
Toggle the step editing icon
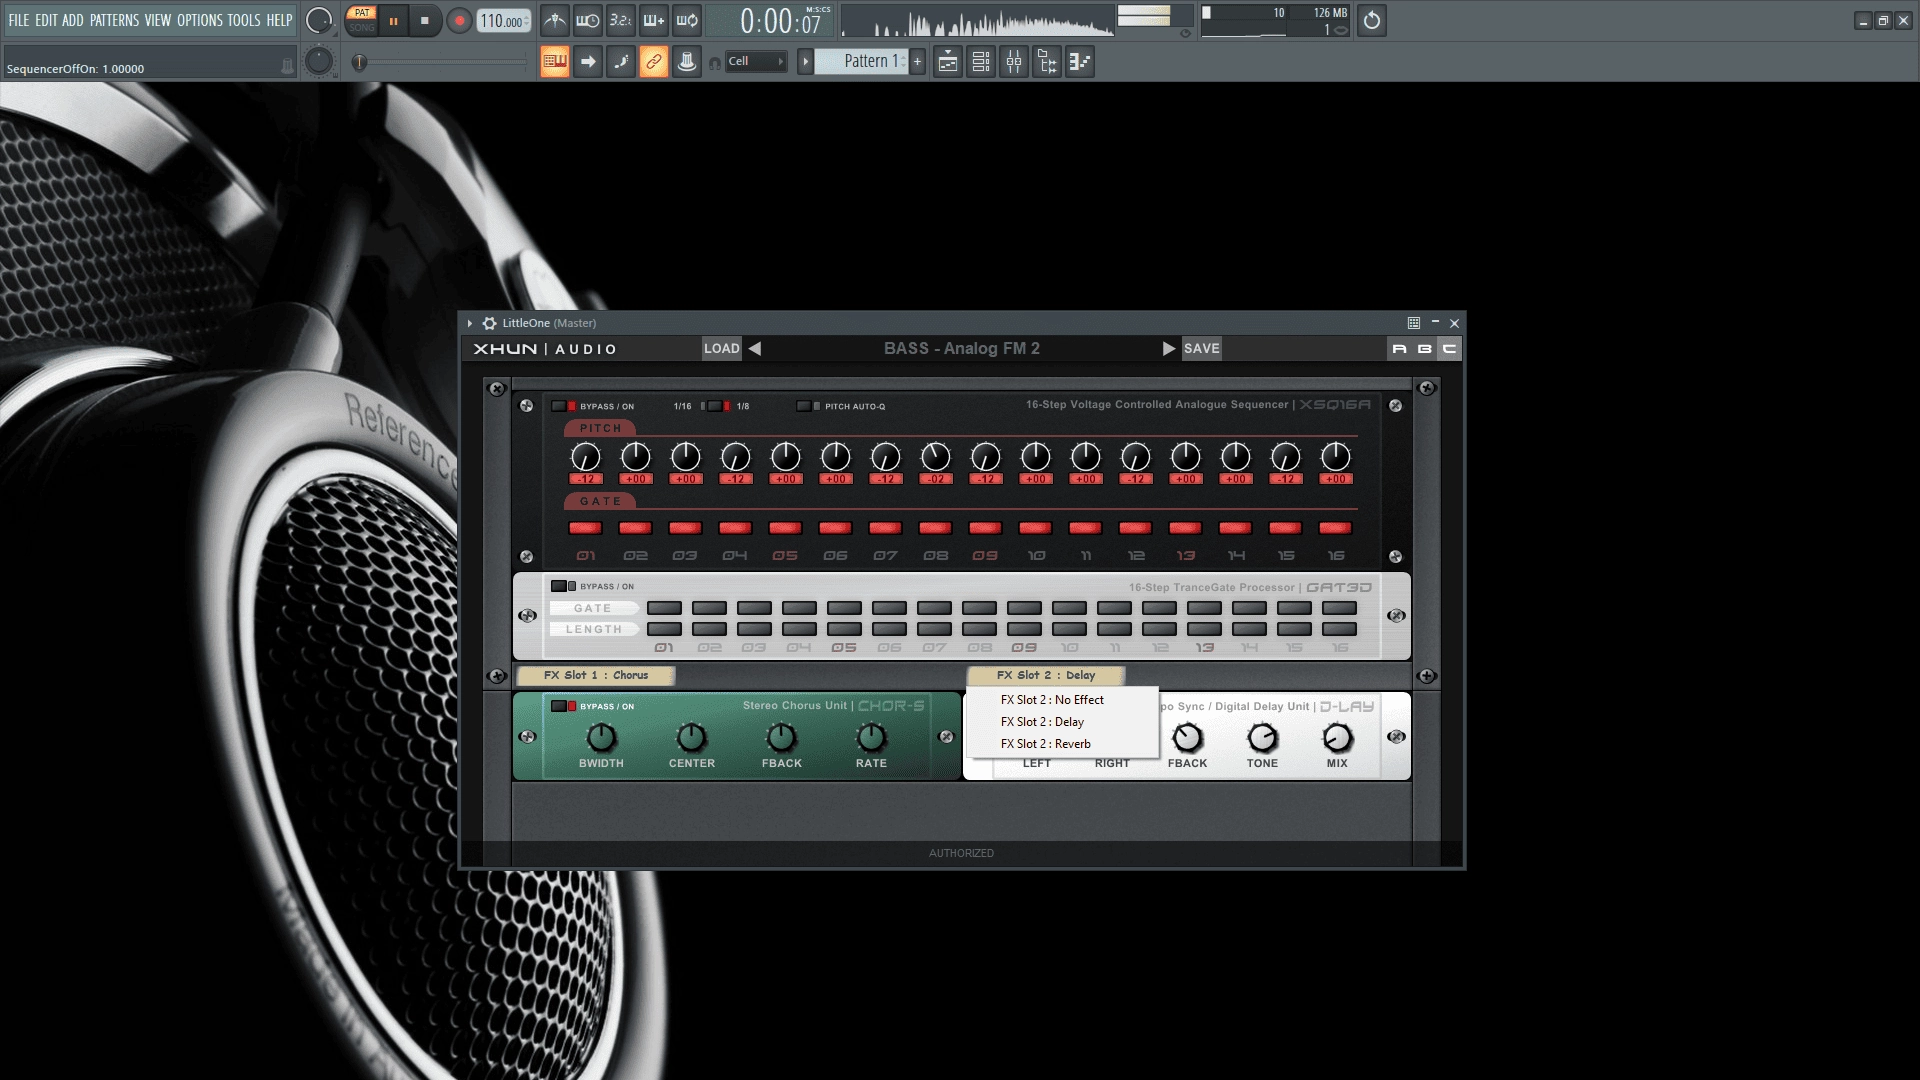(x=621, y=62)
